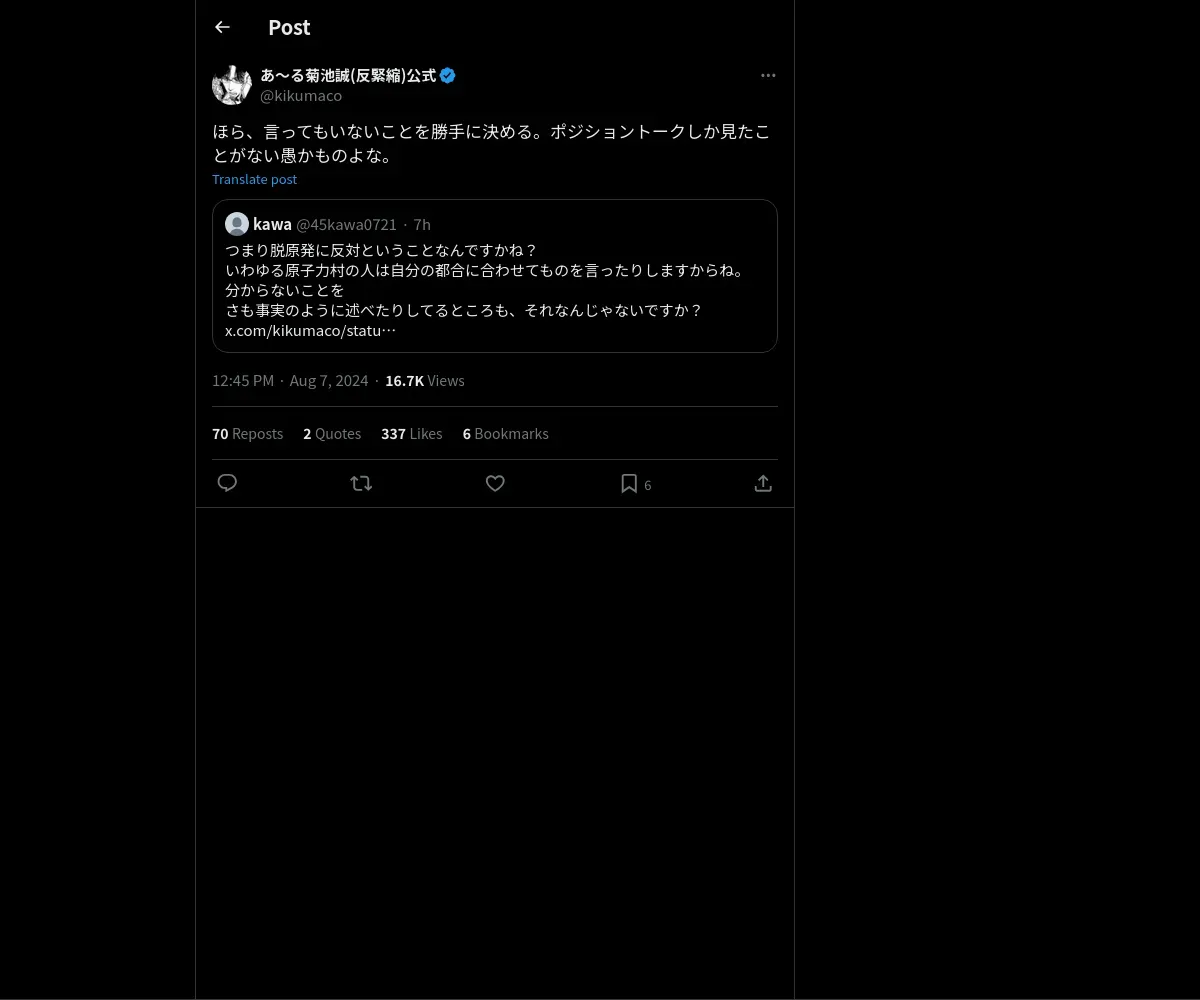Repost using the retweet icon
This screenshot has height=1000, width=1200.
click(x=361, y=483)
